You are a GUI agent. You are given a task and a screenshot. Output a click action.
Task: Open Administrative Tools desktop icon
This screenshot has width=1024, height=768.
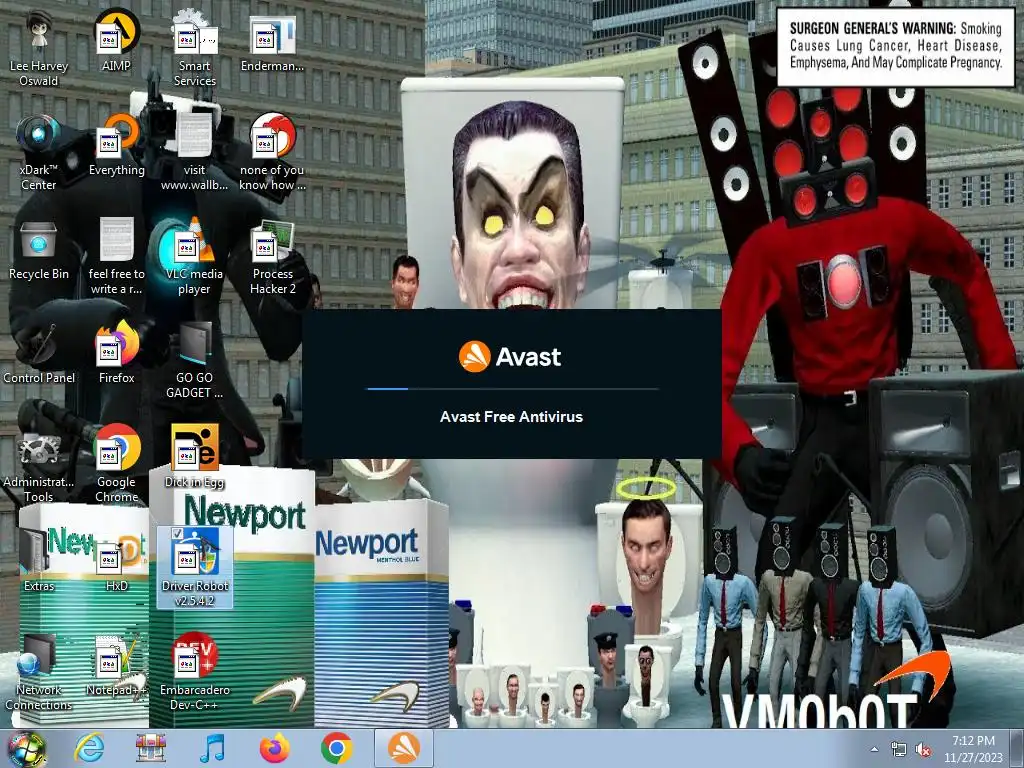[39, 464]
